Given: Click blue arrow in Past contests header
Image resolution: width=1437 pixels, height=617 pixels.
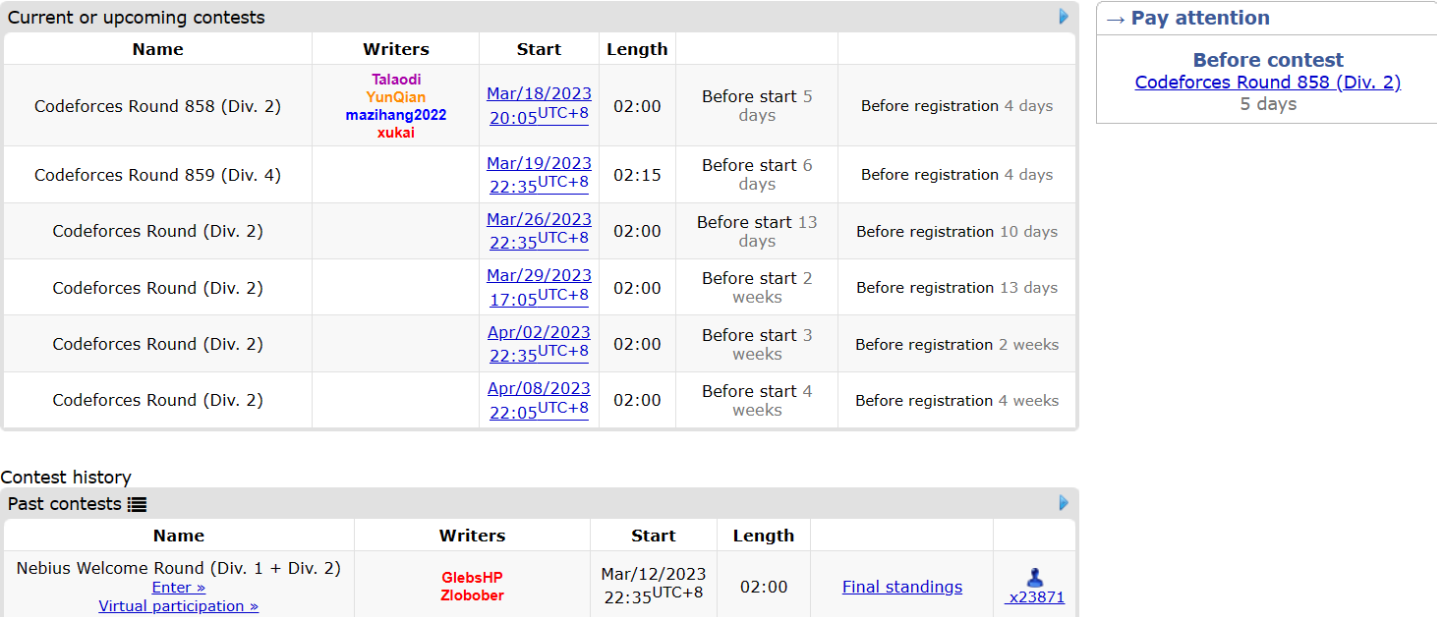Looking at the screenshot, I should pyautogui.click(x=1064, y=503).
